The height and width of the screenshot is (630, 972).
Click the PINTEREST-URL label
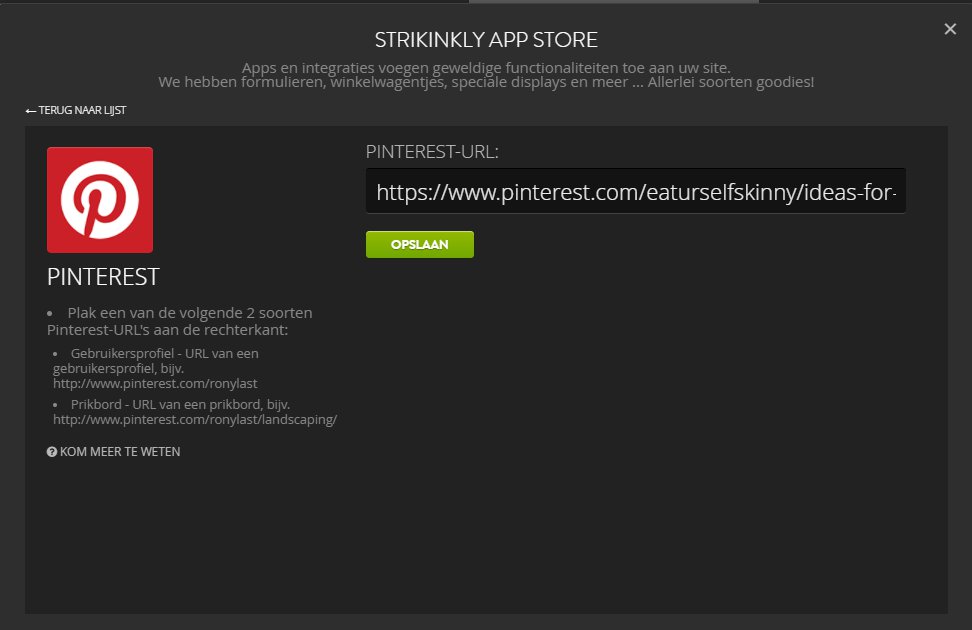click(432, 151)
